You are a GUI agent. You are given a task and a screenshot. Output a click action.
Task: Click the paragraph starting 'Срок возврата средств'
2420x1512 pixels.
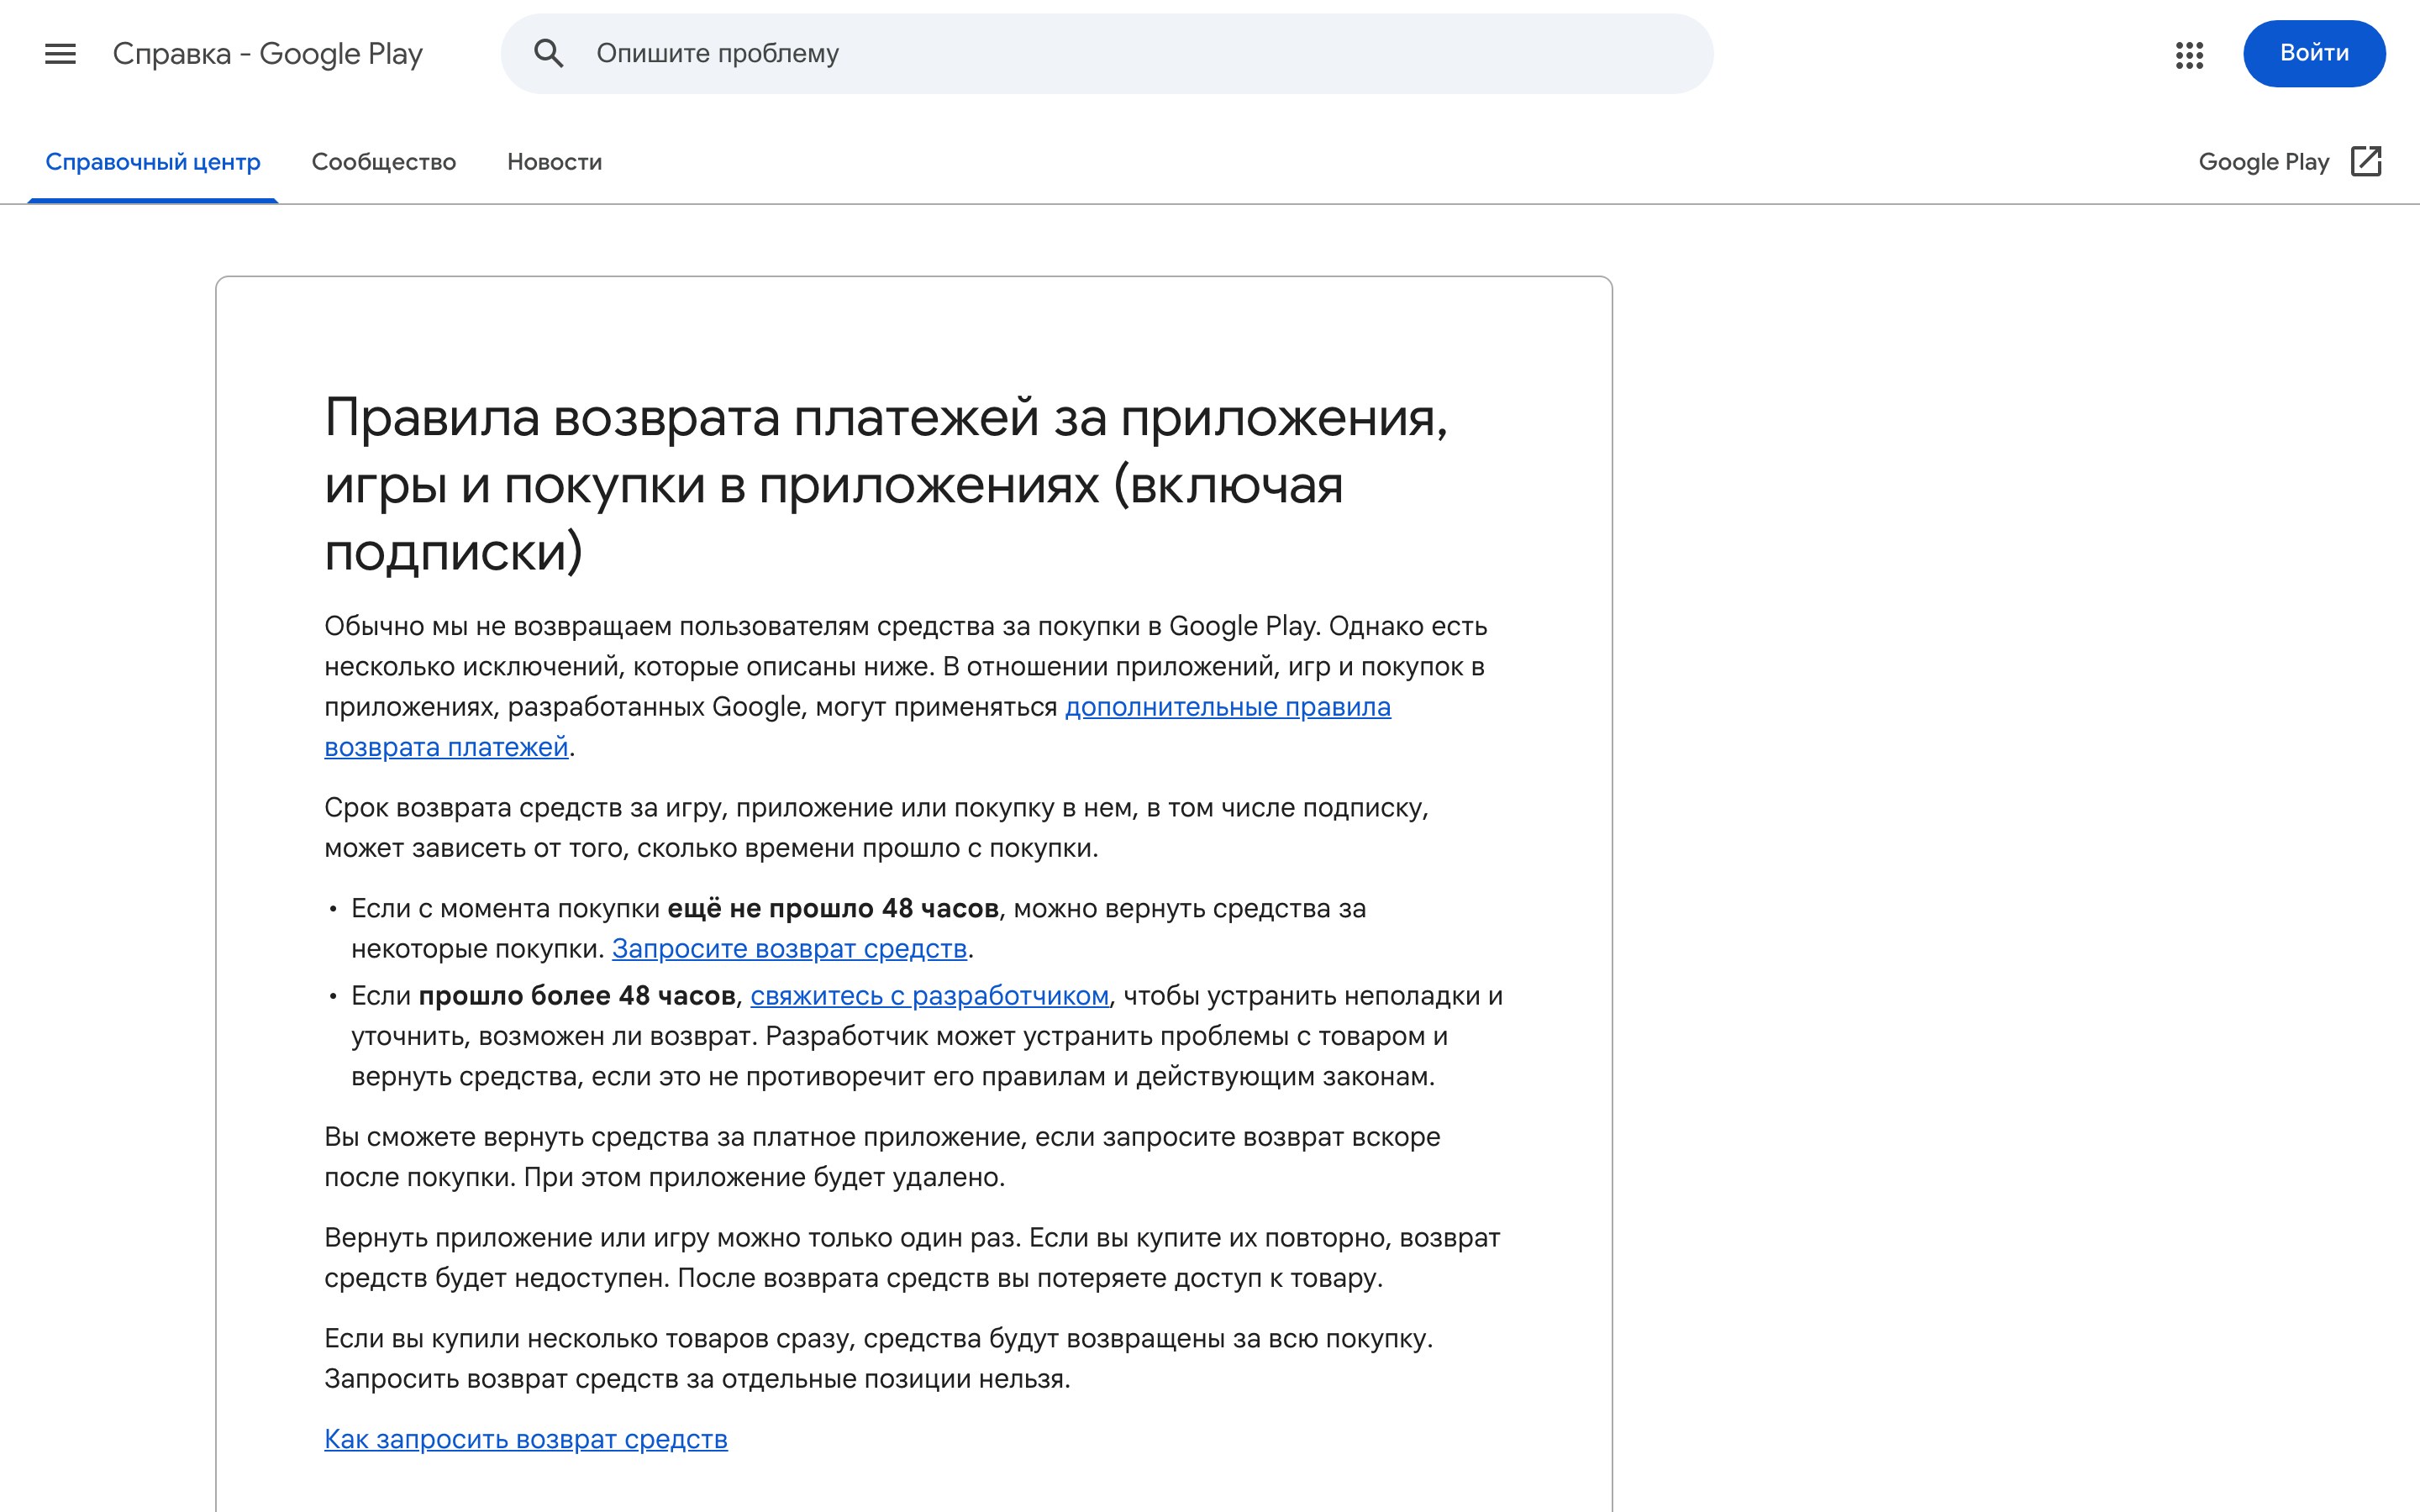(877, 828)
